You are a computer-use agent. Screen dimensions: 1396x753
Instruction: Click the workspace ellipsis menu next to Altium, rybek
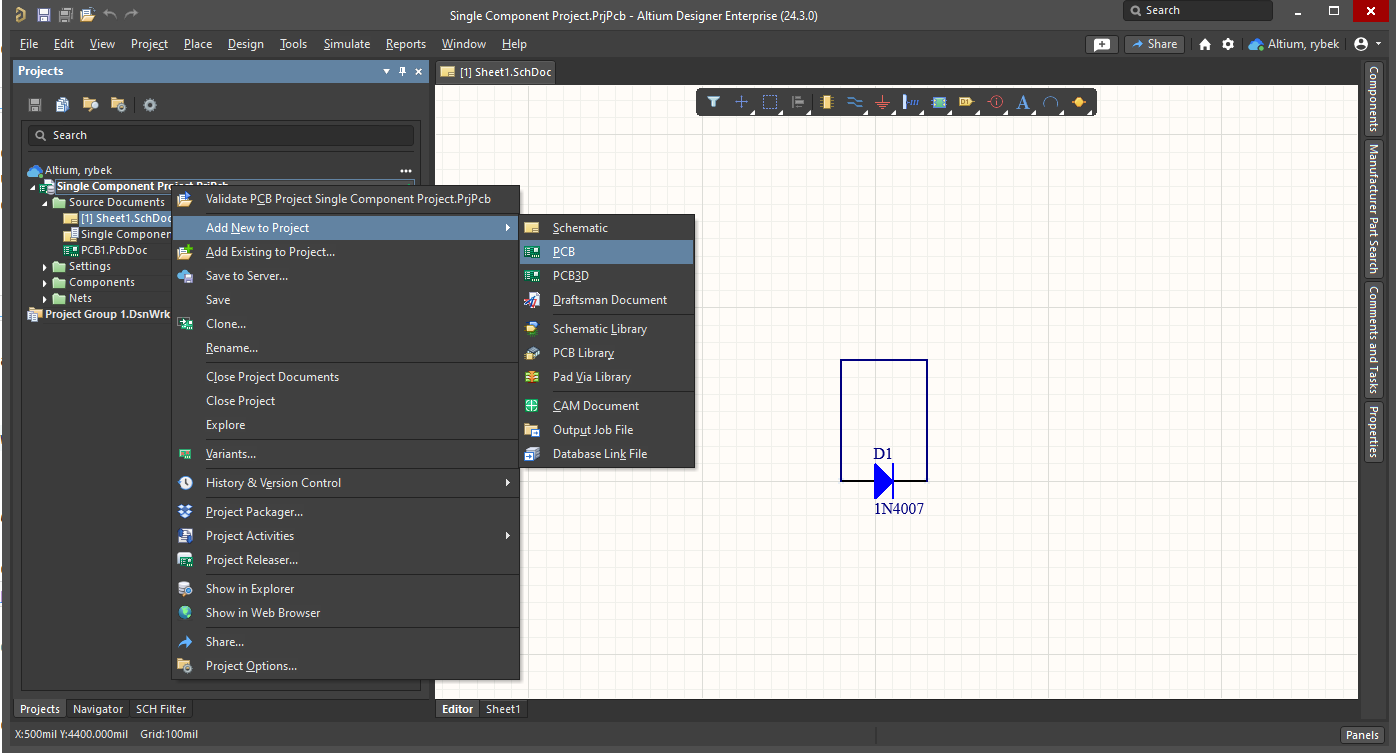coord(406,171)
